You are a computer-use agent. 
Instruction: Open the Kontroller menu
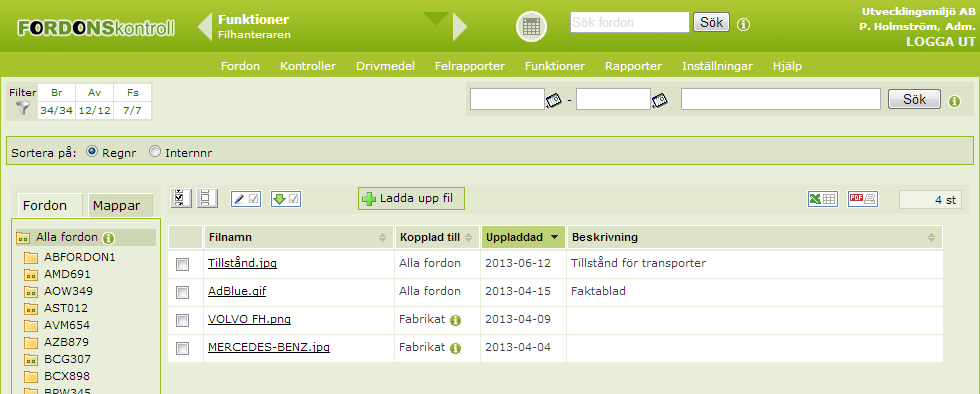coord(308,66)
